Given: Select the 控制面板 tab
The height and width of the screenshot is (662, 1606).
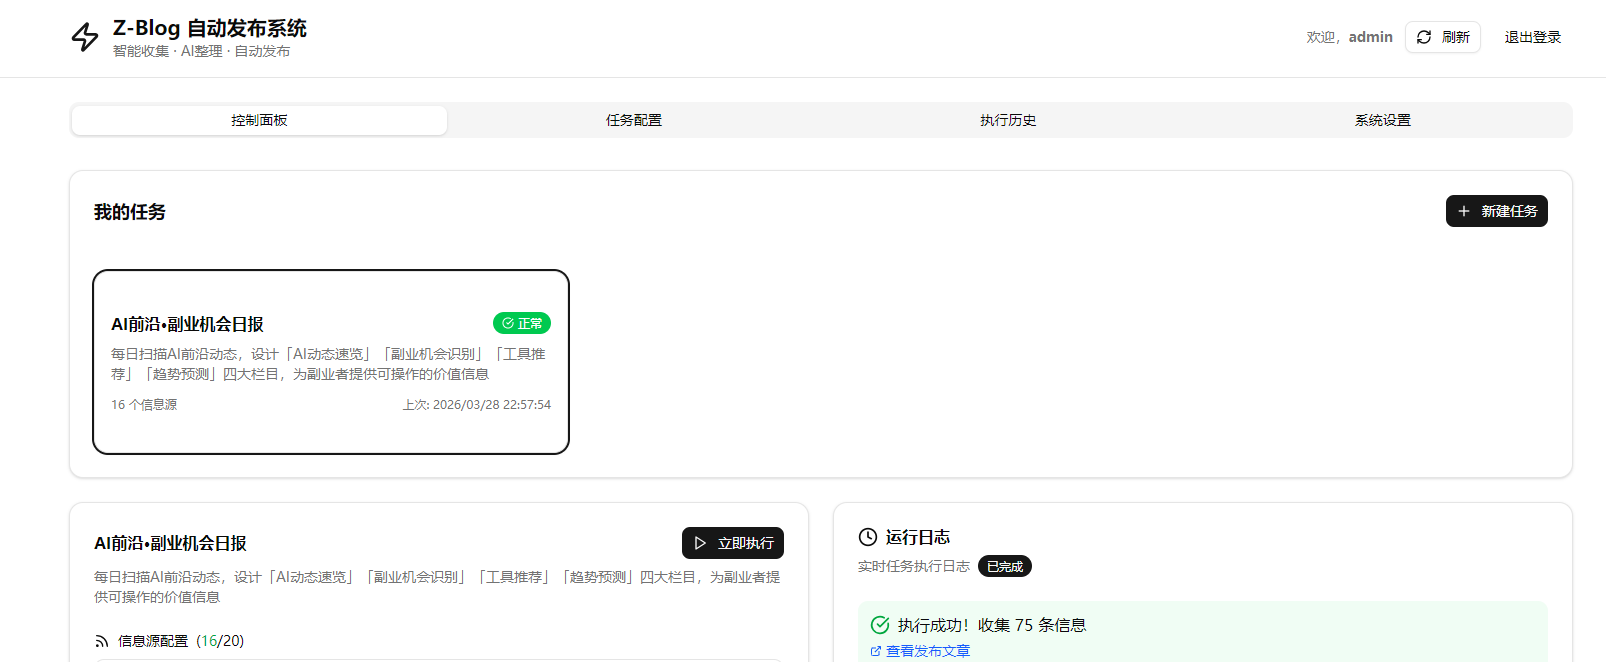Looking at the screenshot, I should click(259, 120).
